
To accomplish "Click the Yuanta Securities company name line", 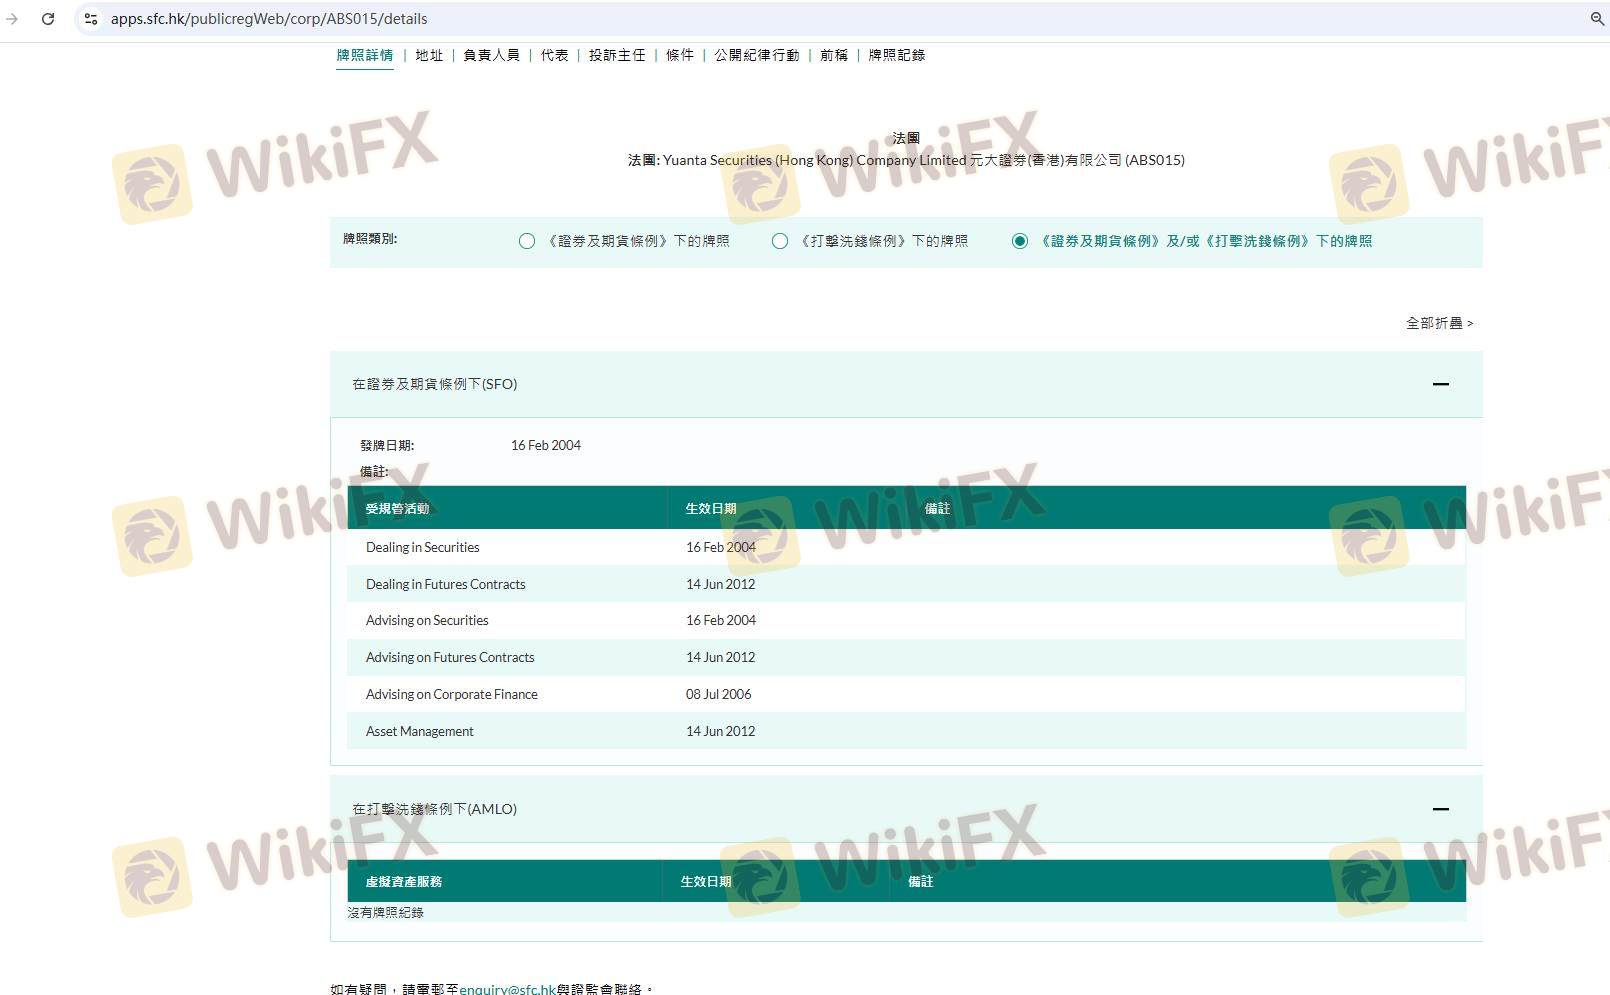I will [x=906, y=160].
